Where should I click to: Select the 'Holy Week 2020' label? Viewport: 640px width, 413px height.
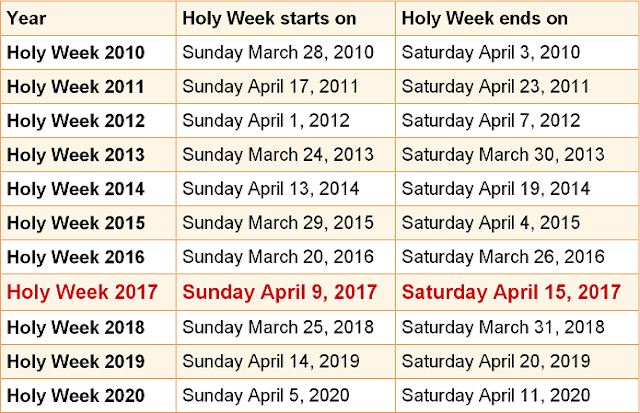[76, 395]
